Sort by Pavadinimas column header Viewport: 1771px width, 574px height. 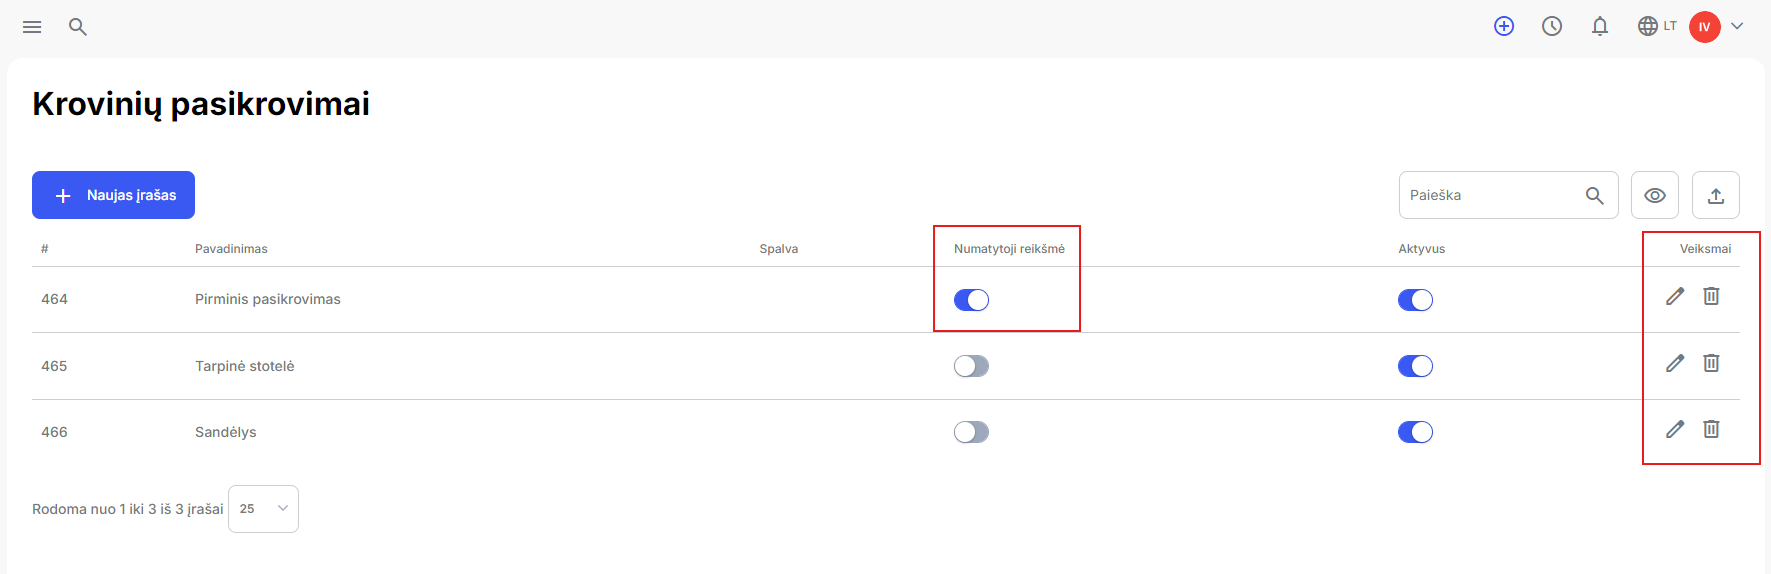[231, 249]
